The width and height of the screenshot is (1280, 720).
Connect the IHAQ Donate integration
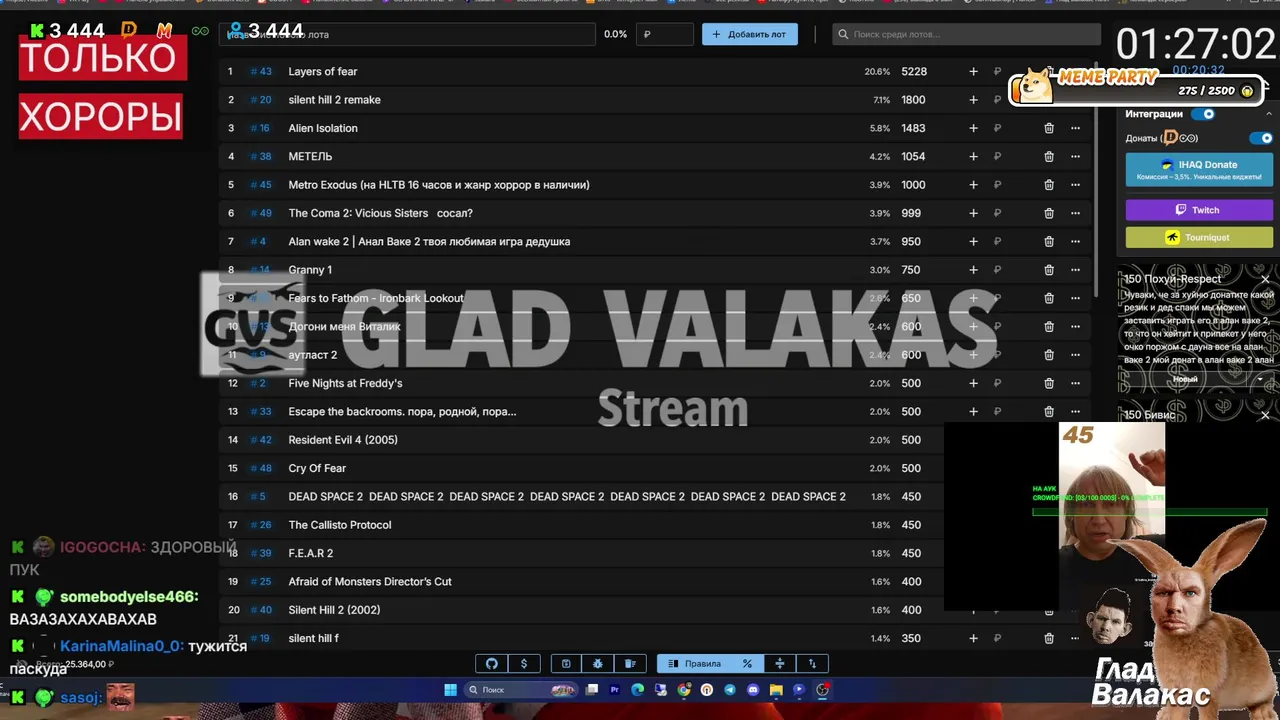coord(1199,170)
